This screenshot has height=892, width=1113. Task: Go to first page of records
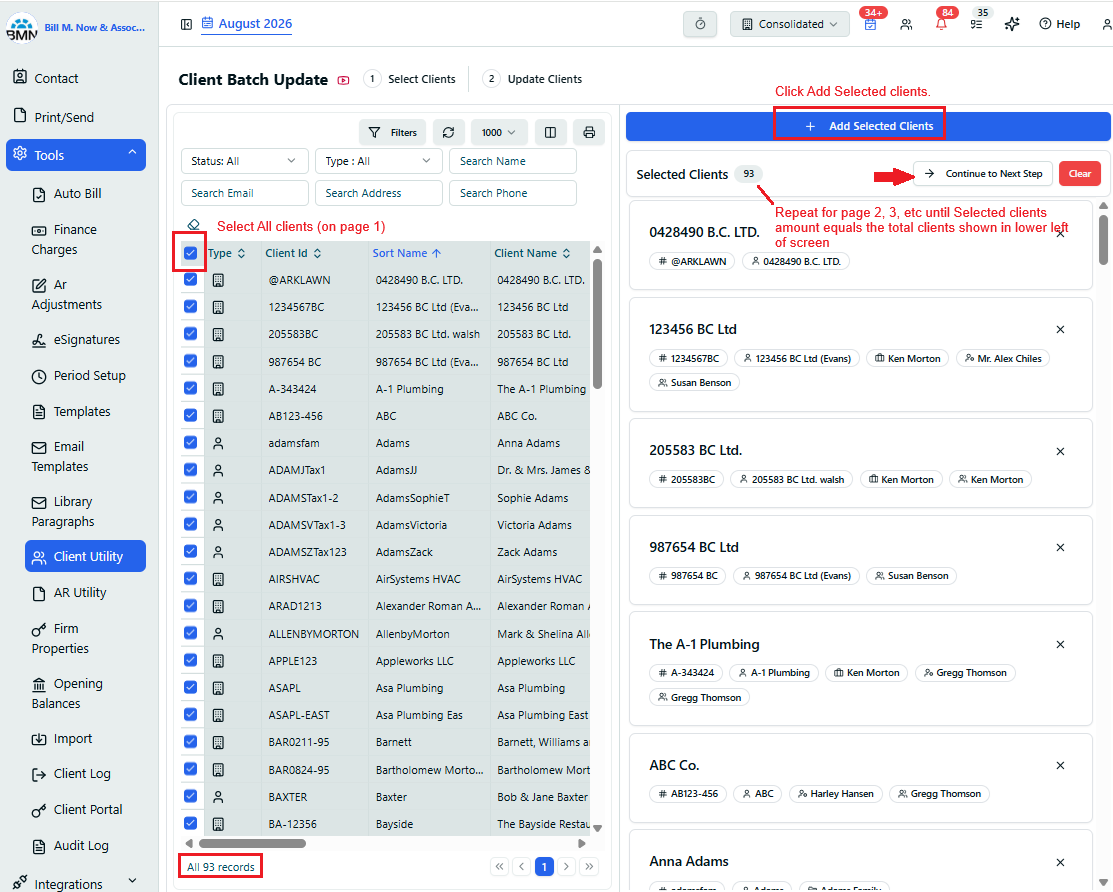tap(500, 866)
